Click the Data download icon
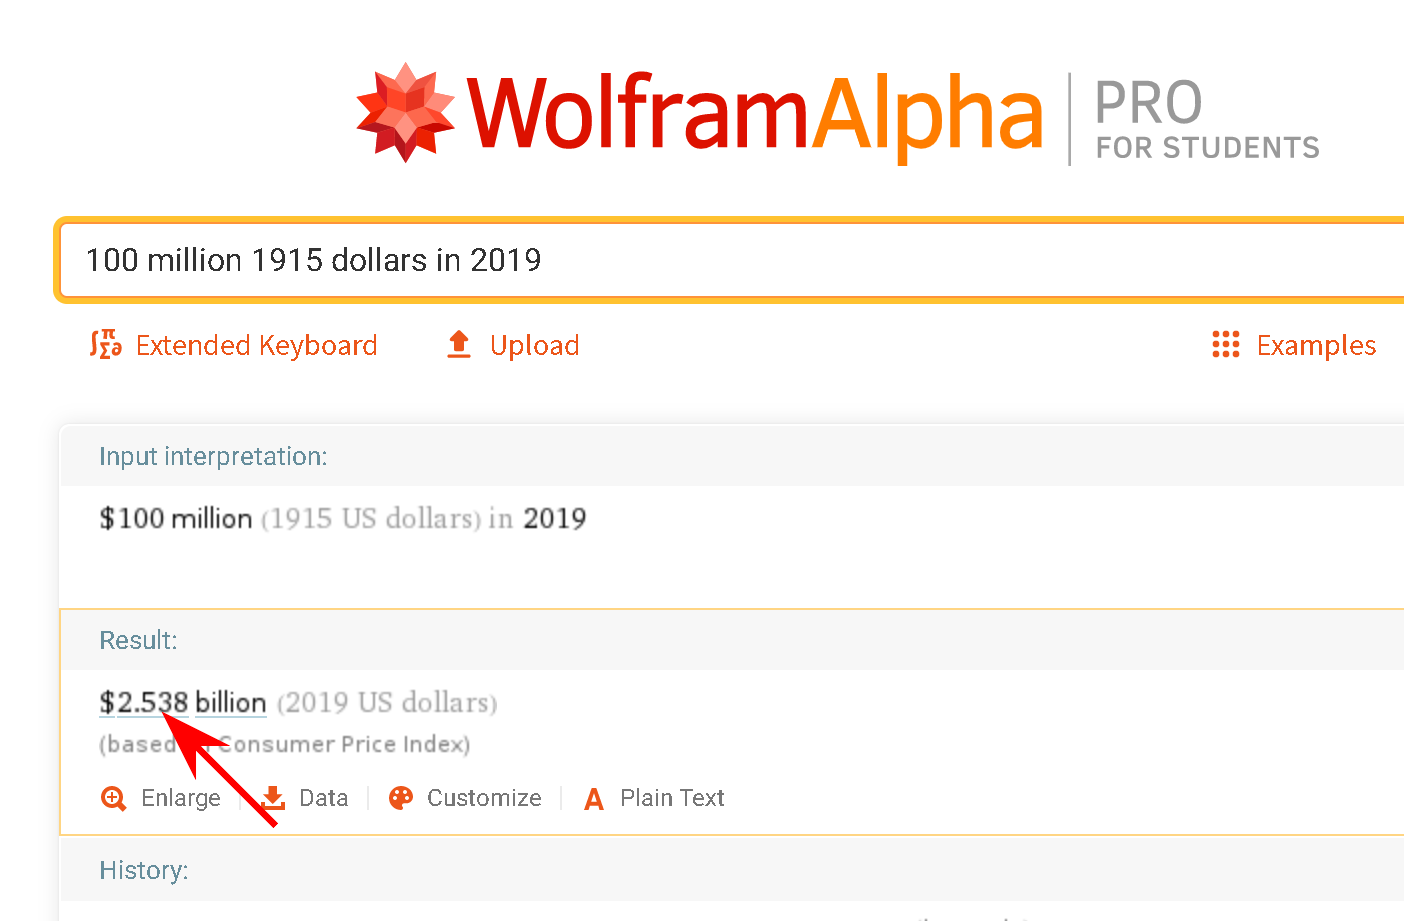Screen dimensions: 1404x921 pyautogui.click(x=272, y=798)
